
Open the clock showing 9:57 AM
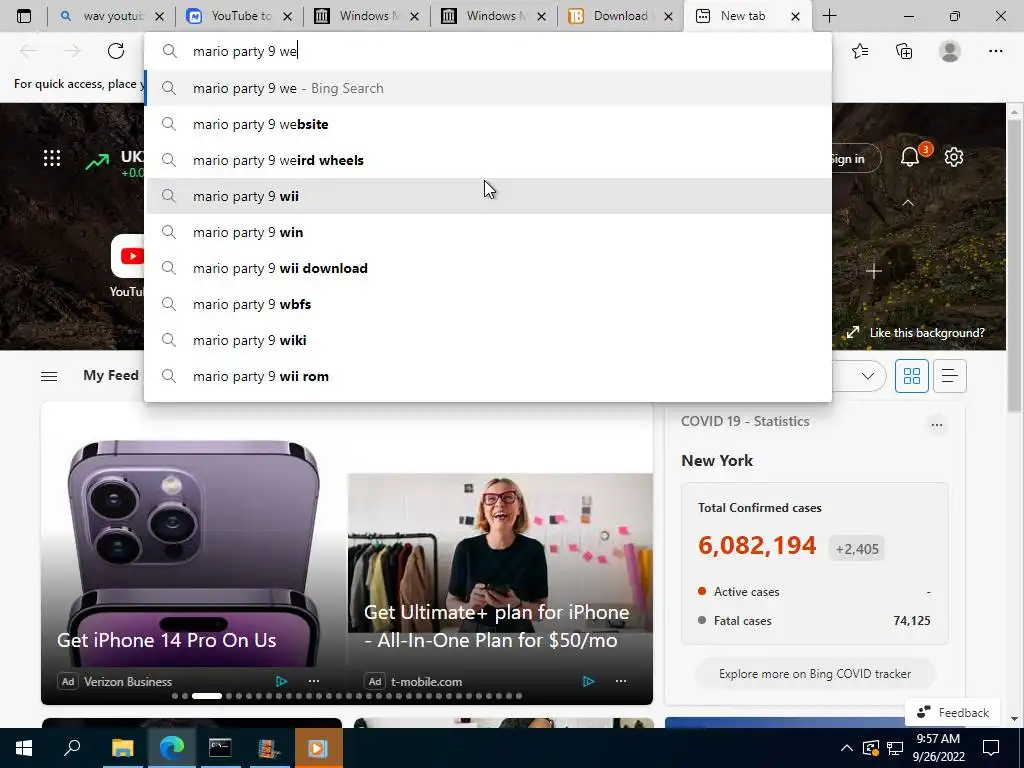938,748
